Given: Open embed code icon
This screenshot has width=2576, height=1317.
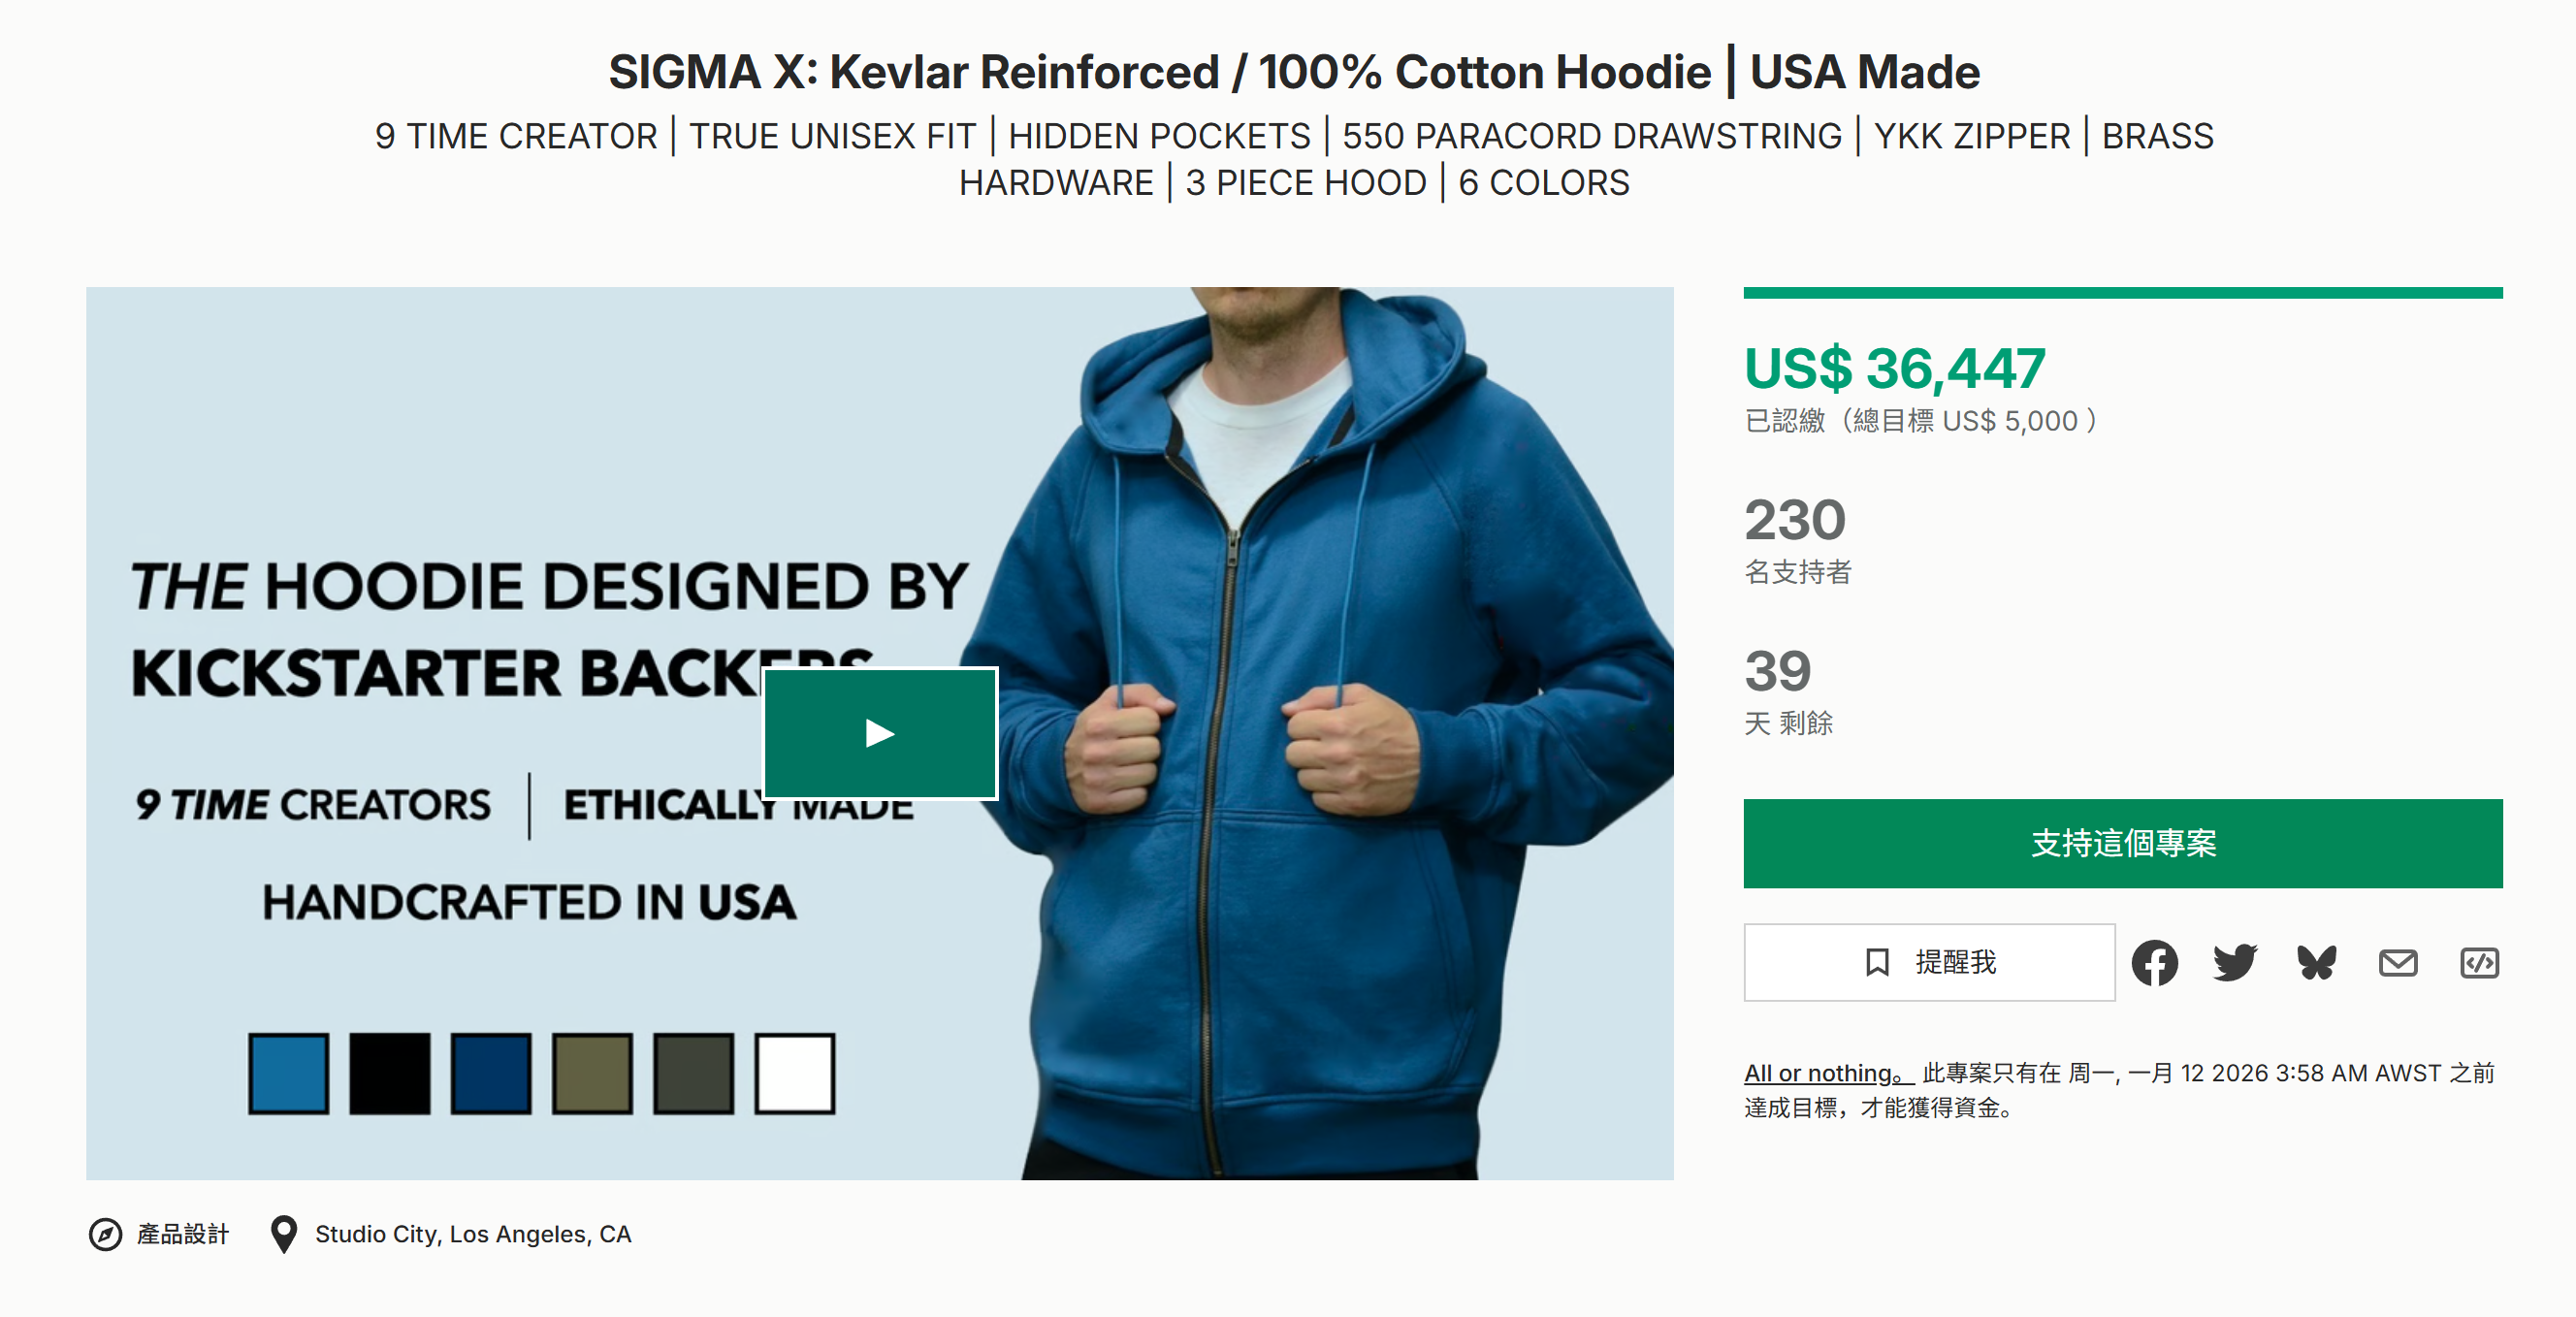Looking at the screenshot, I should coord(2479,963).
